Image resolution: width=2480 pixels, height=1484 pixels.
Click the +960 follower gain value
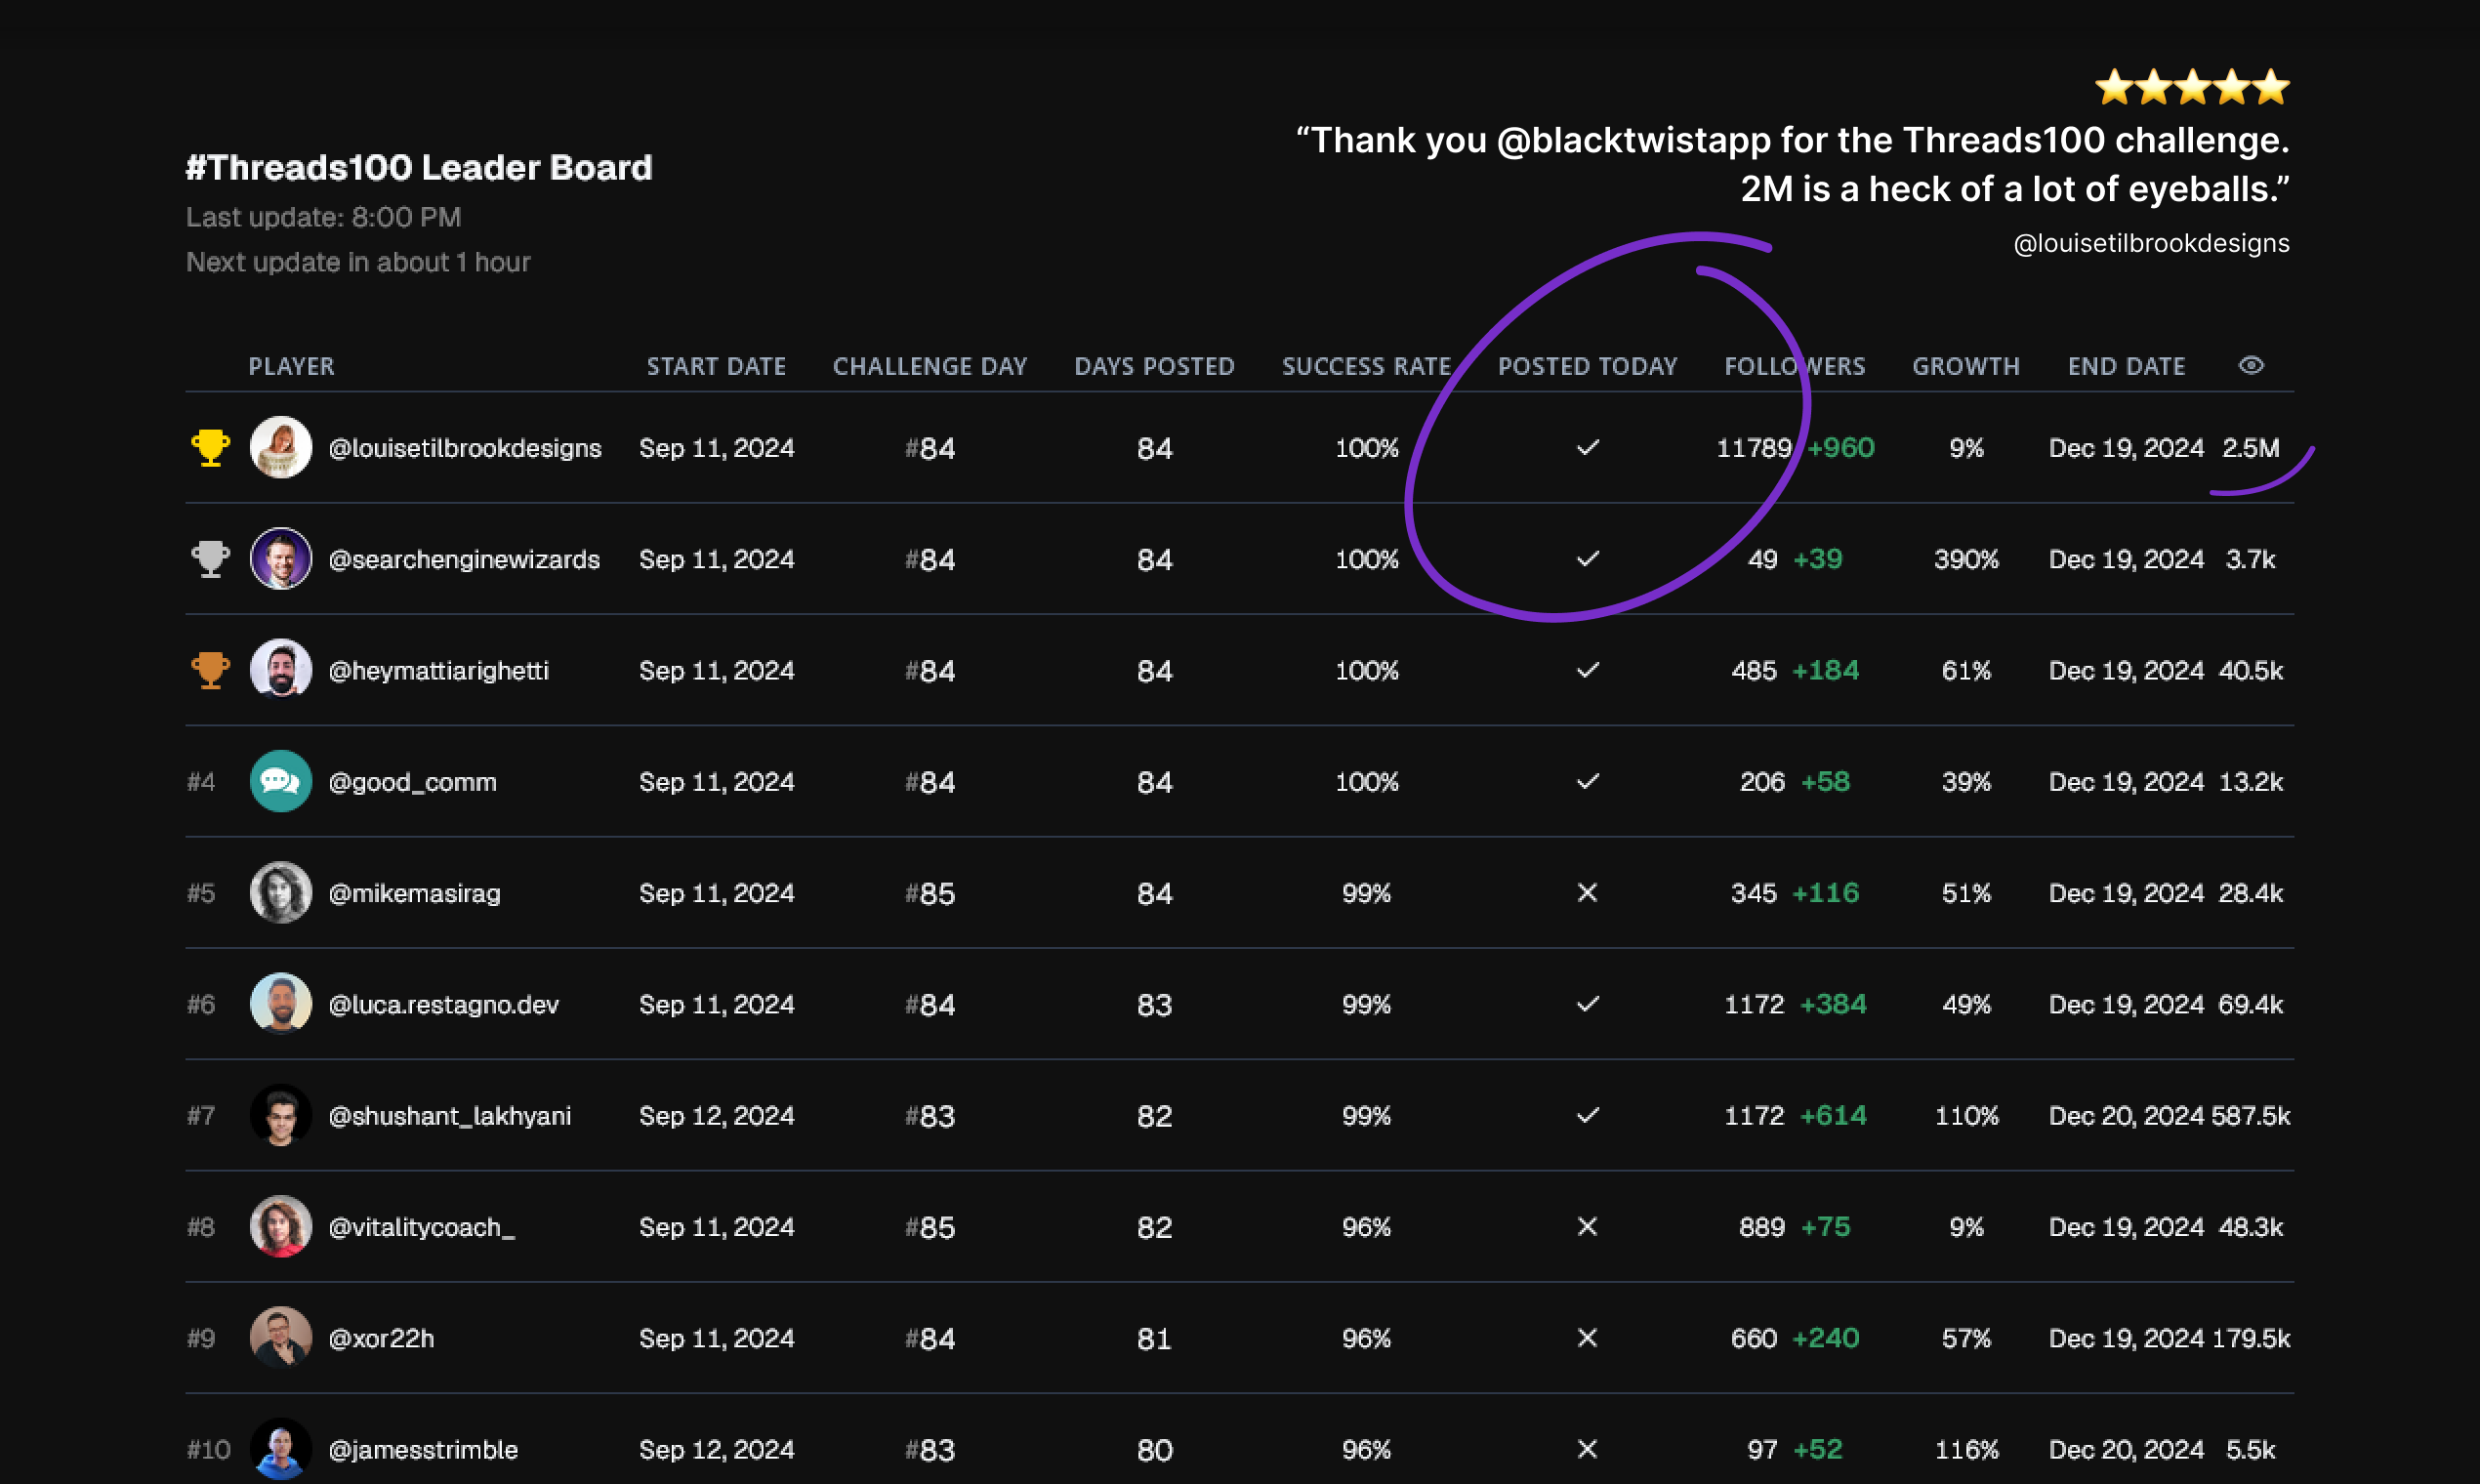pyautogui.click(x=1841, y=448)
